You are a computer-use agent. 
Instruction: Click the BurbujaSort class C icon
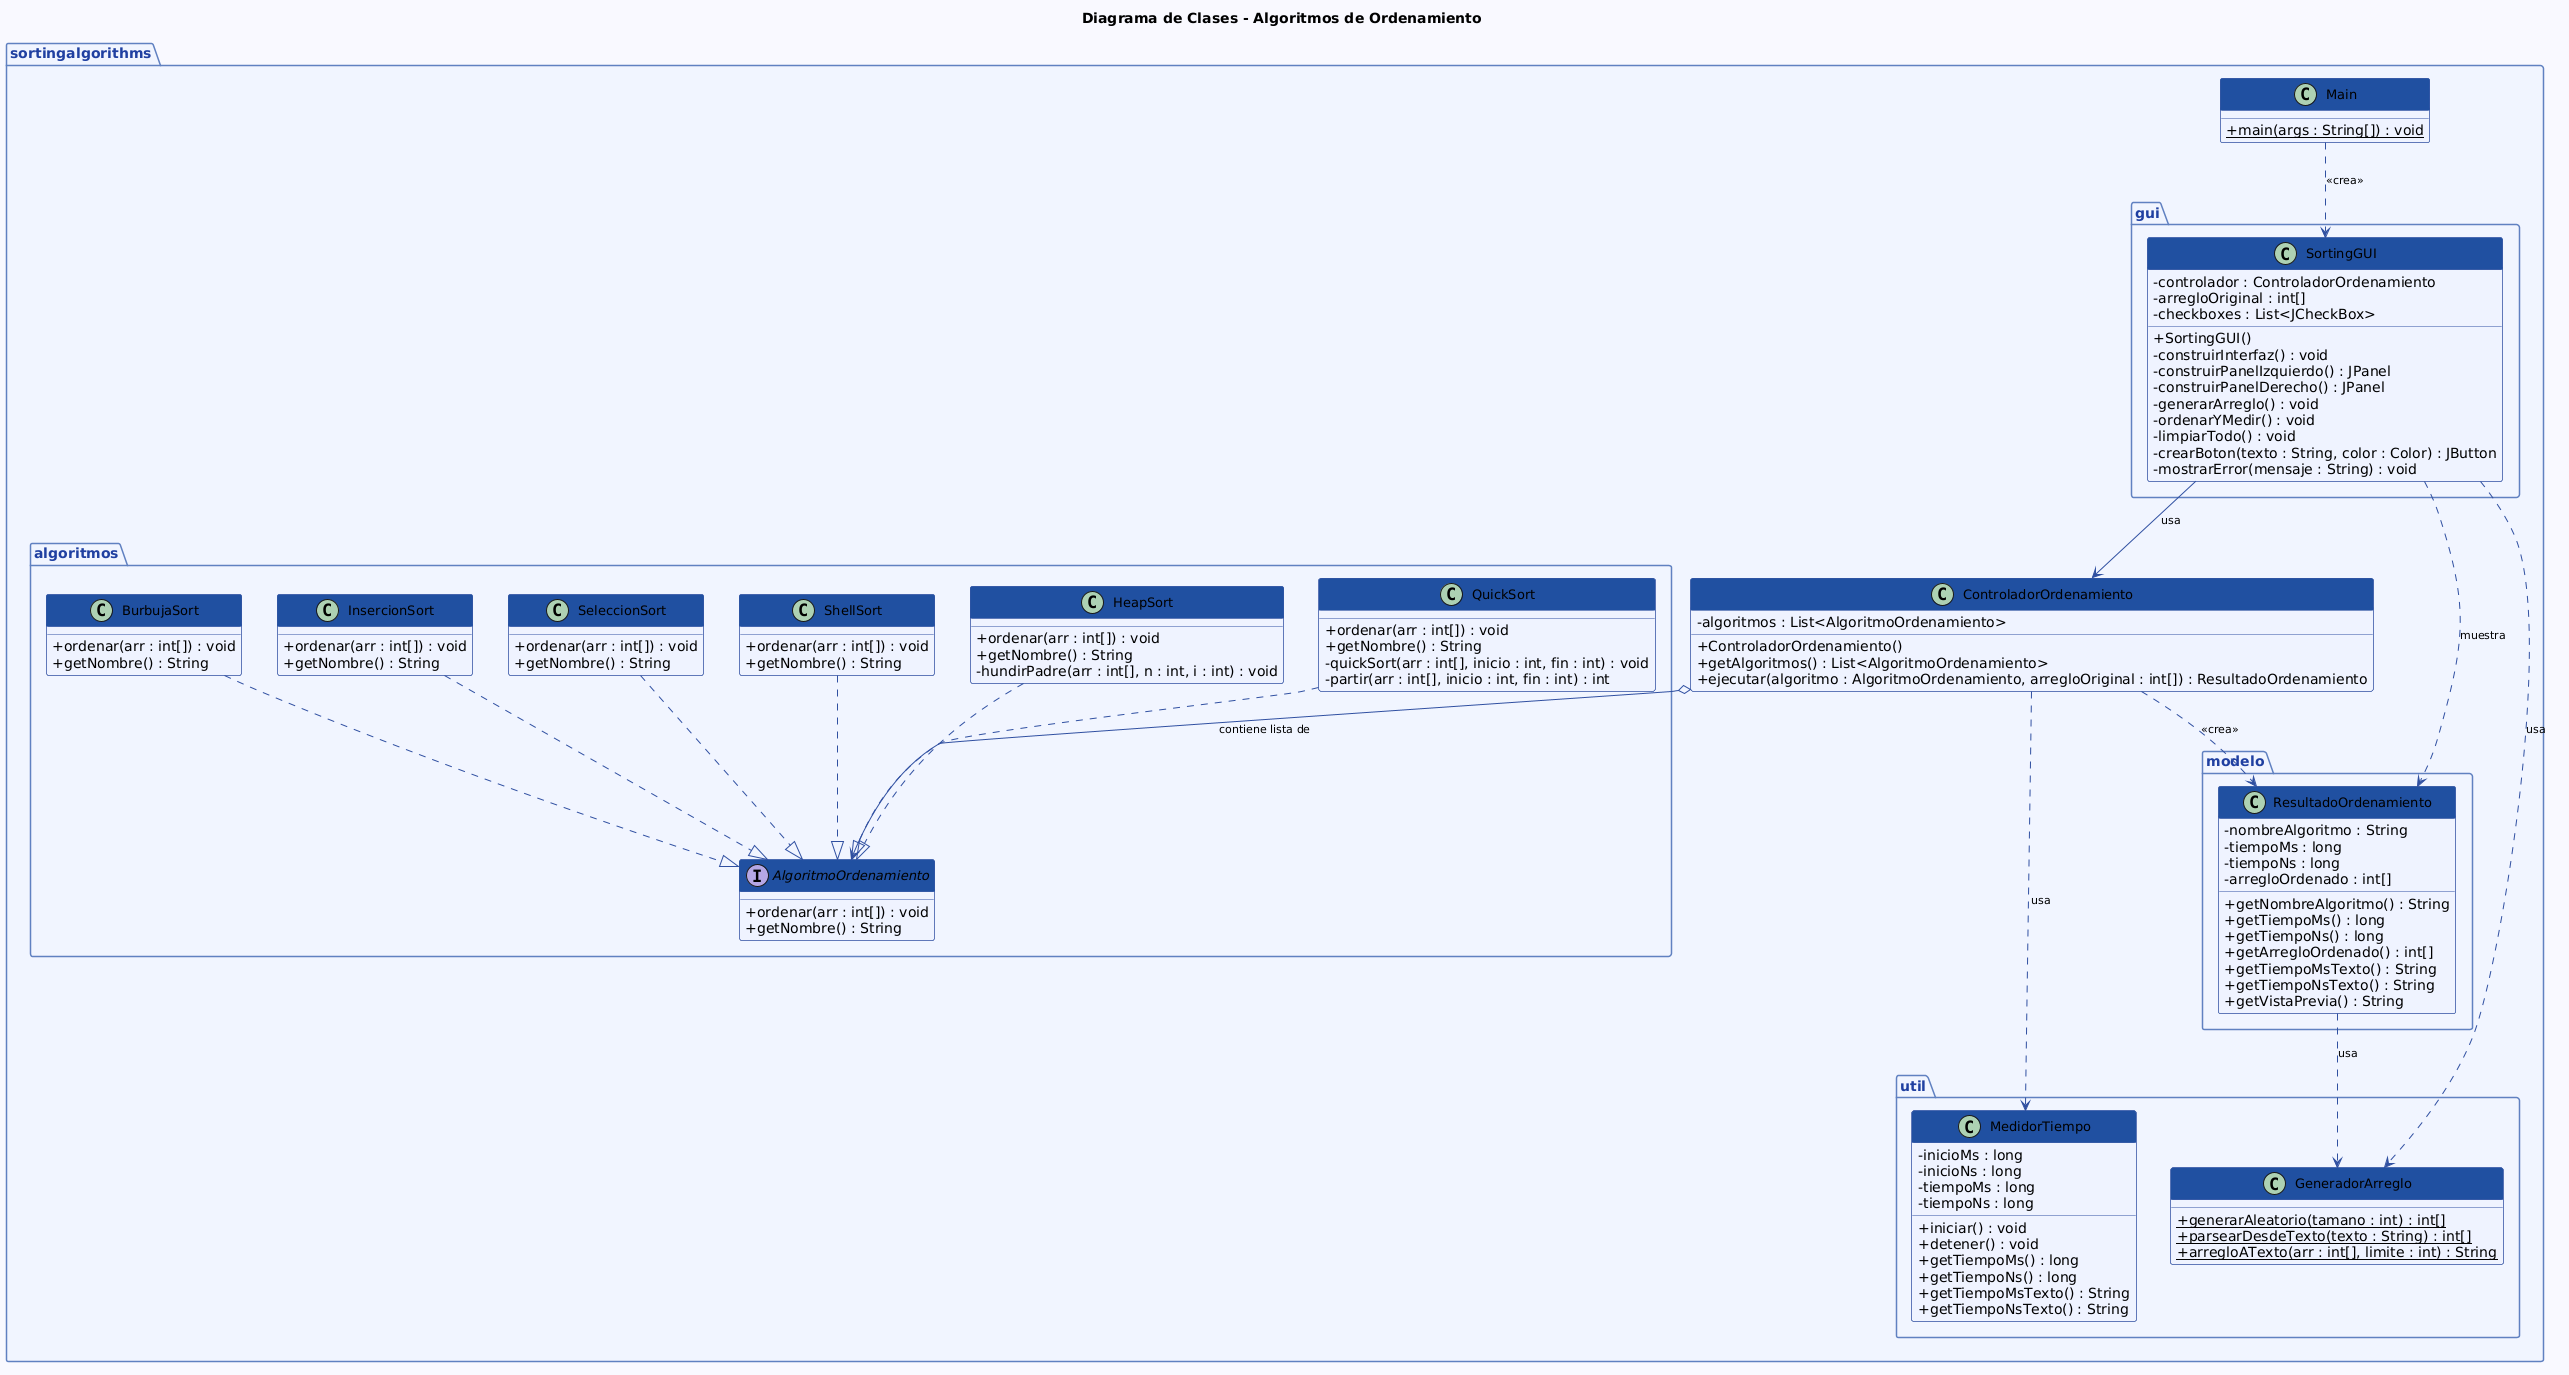click(x=101, y=611)
